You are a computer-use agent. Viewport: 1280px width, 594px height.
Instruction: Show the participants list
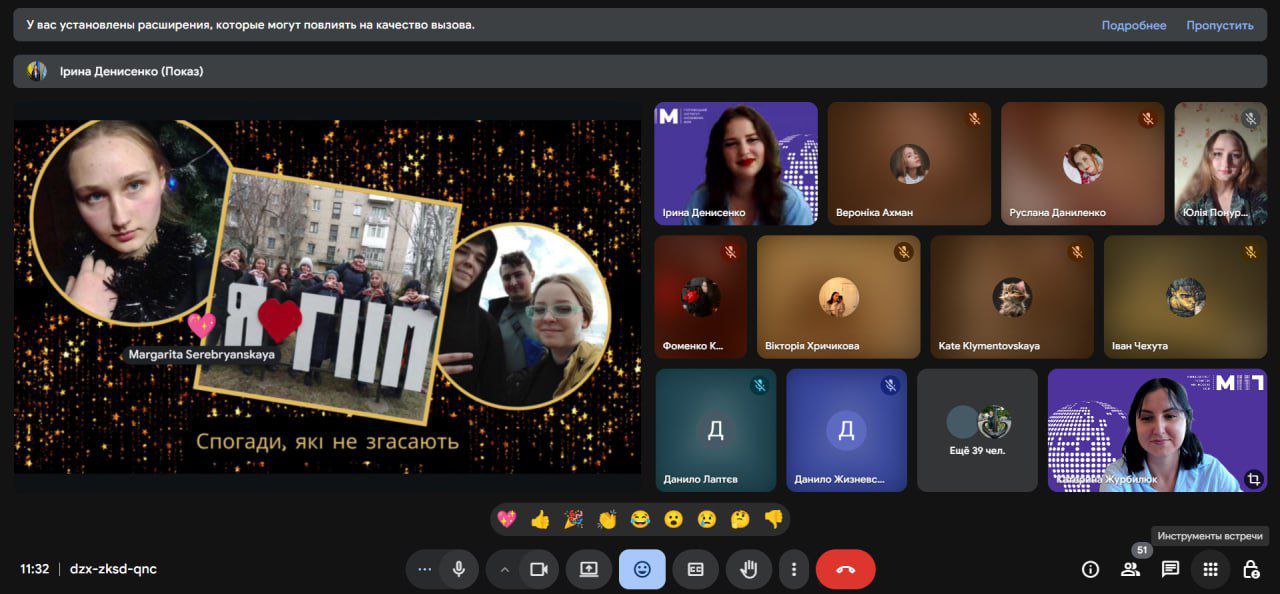pyautogui.click(x=1130, y=569)
